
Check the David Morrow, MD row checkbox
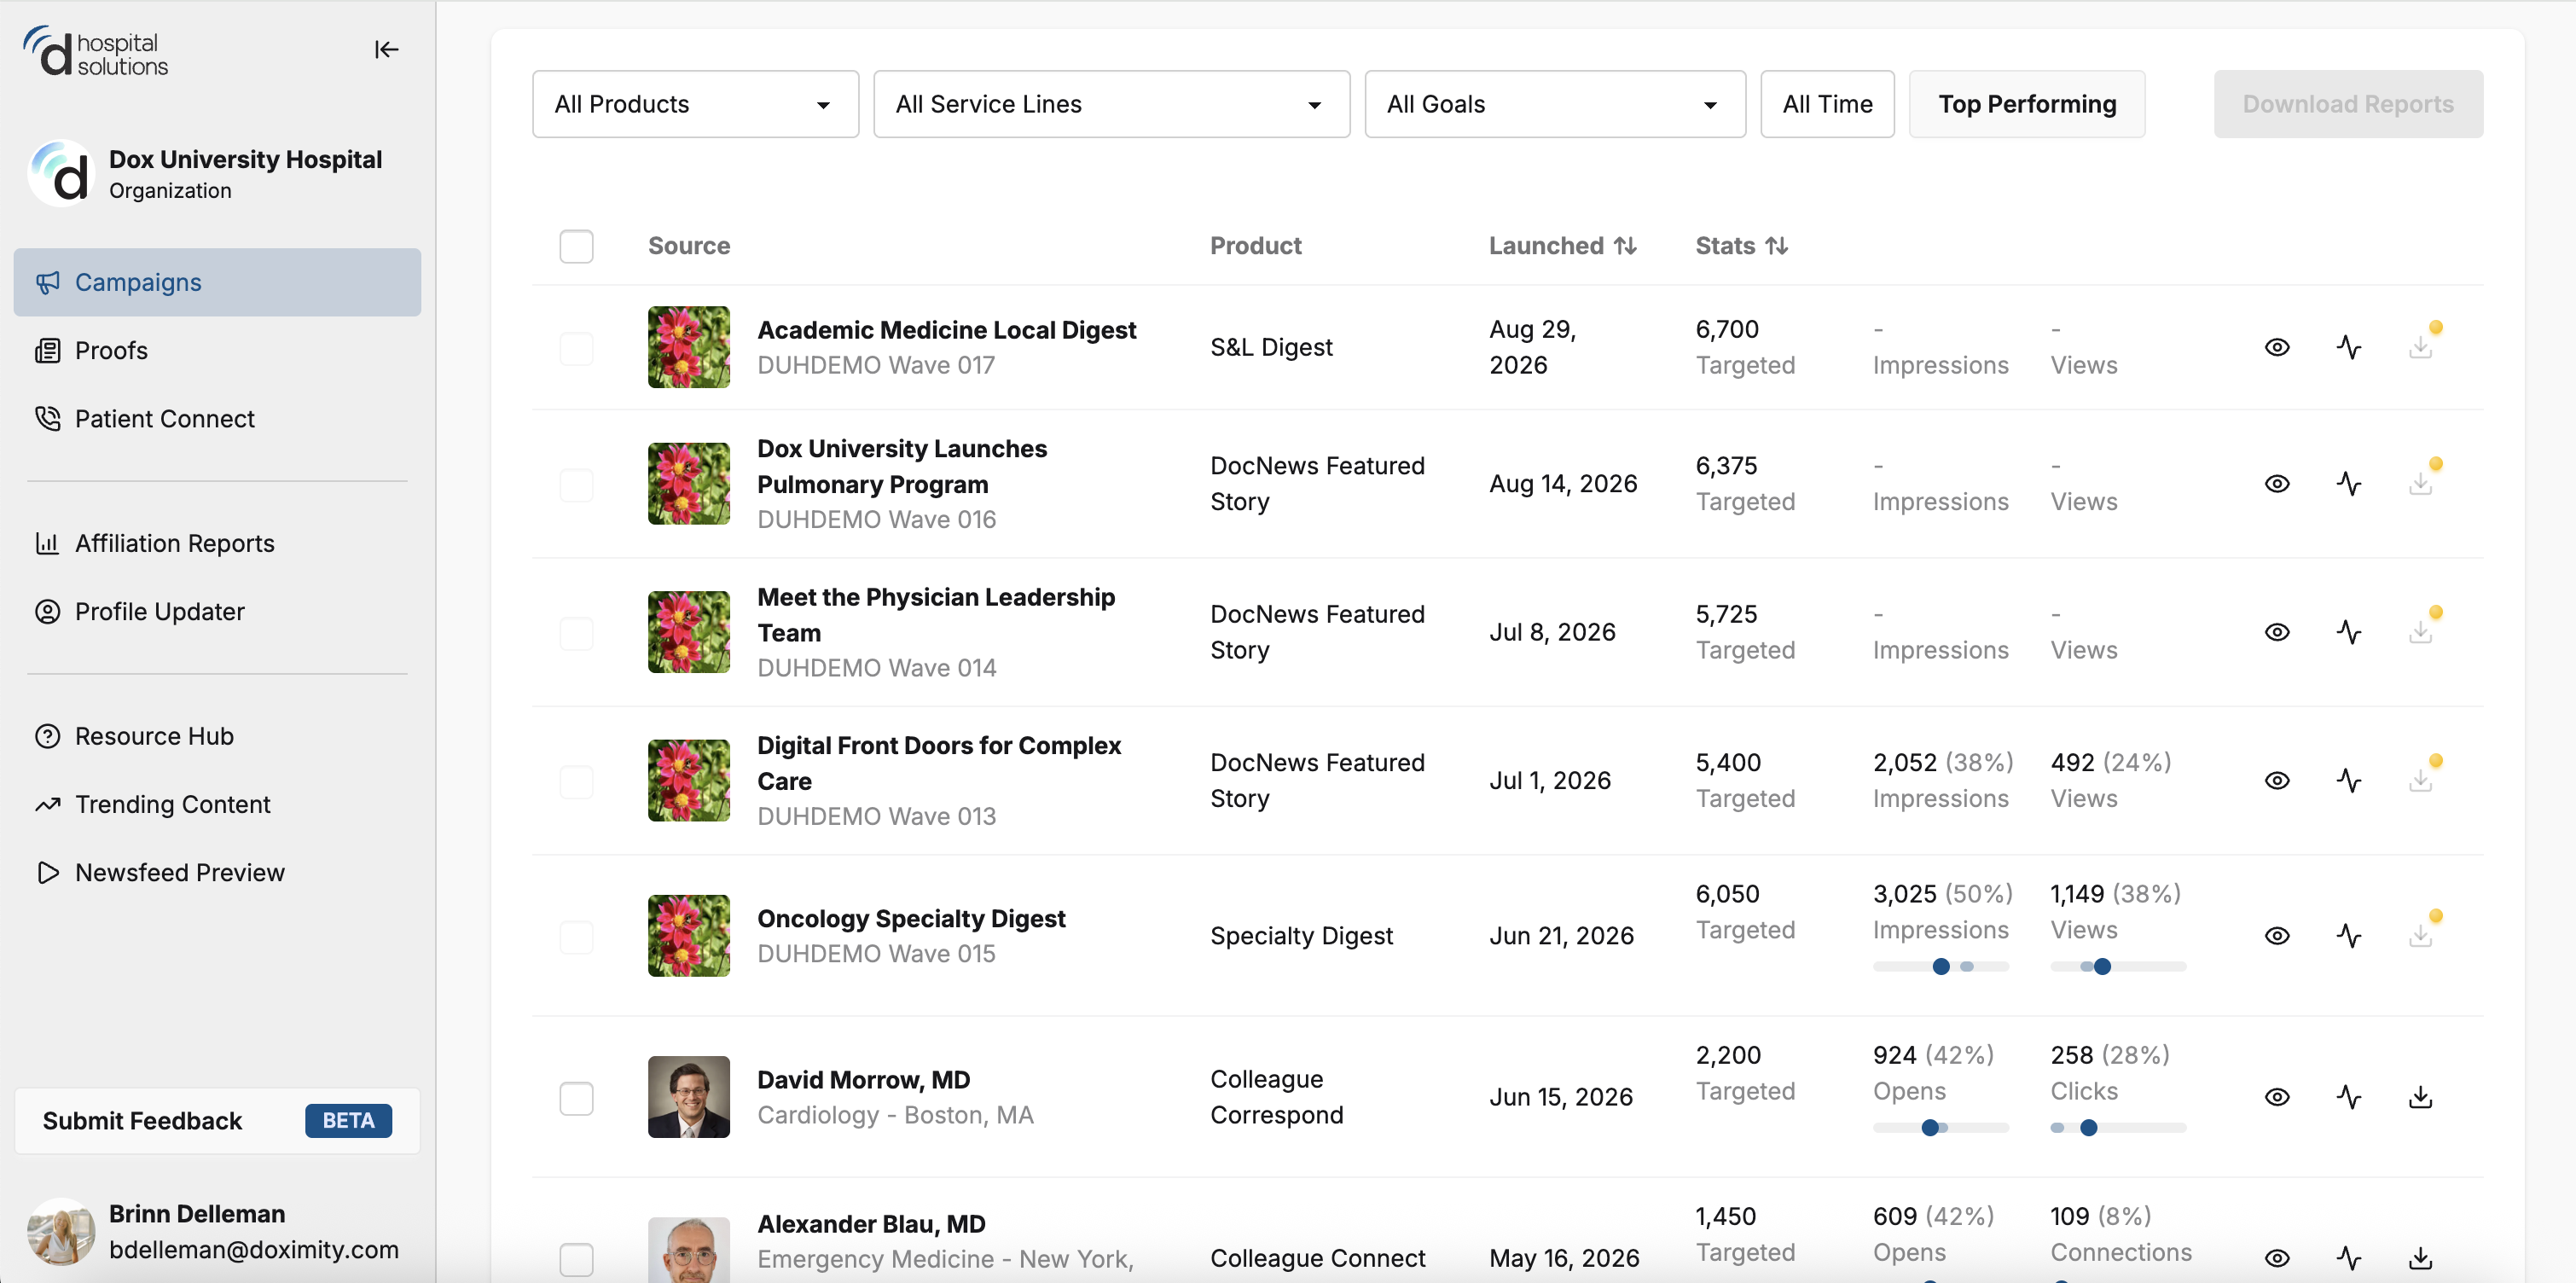click(x=576, y=1098)
